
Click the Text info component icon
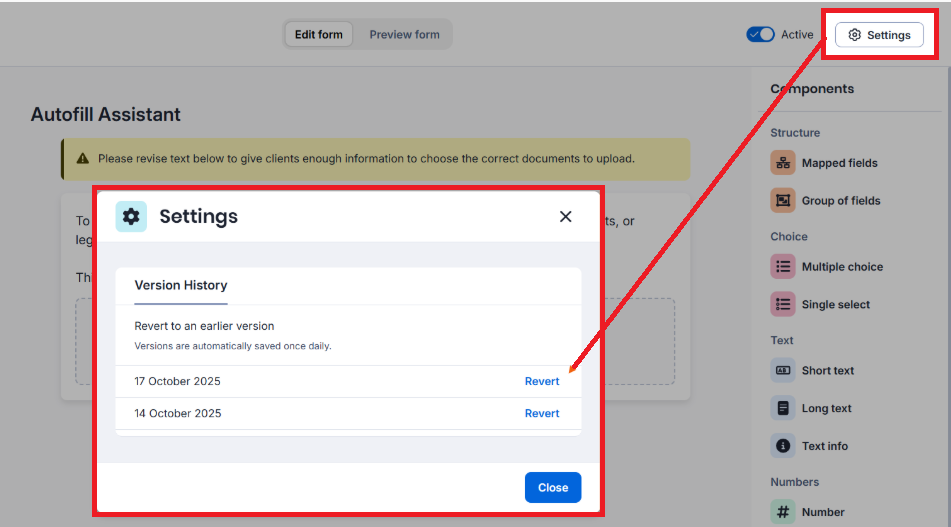(783, 446)
